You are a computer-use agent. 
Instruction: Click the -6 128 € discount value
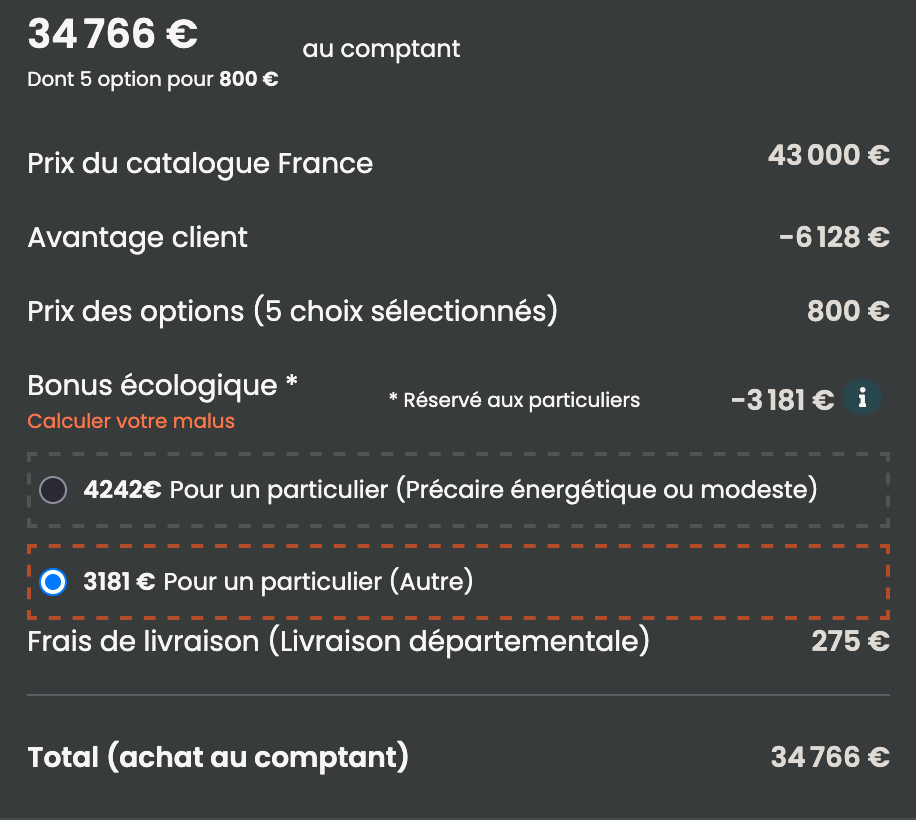pyautogui.click(x=834, y=237)
